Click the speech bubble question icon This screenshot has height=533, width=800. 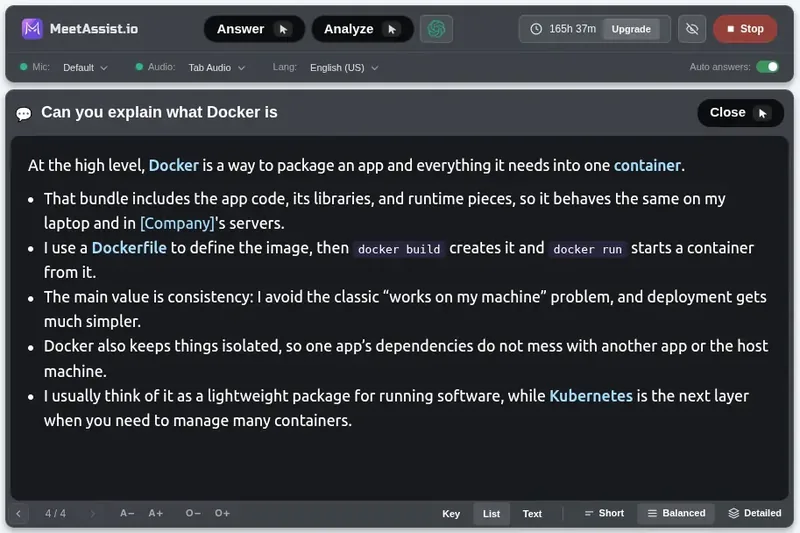(23, 113)
